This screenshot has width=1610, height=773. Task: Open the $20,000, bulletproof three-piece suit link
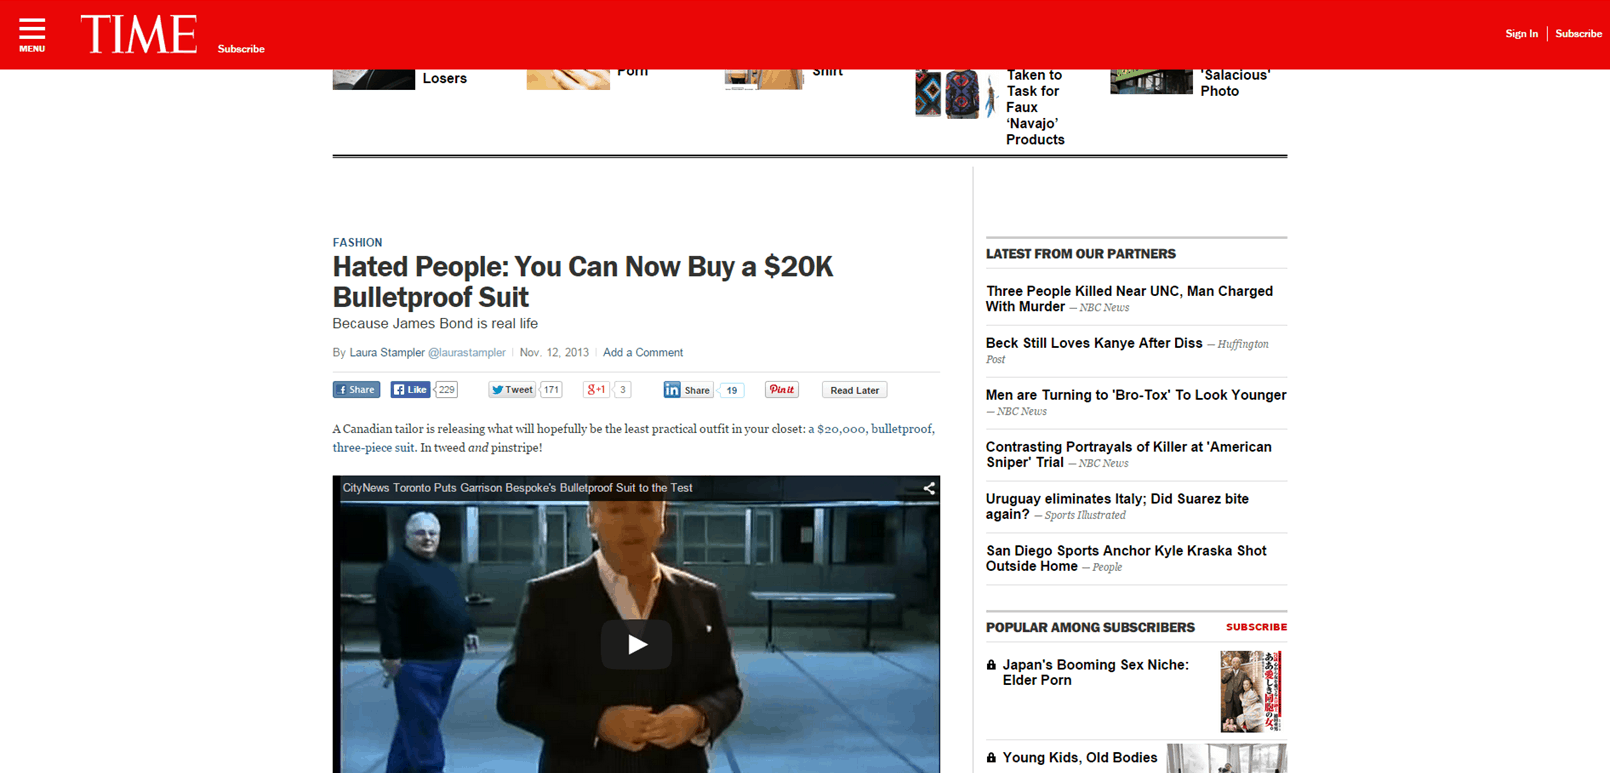click(x=634, y=438)
